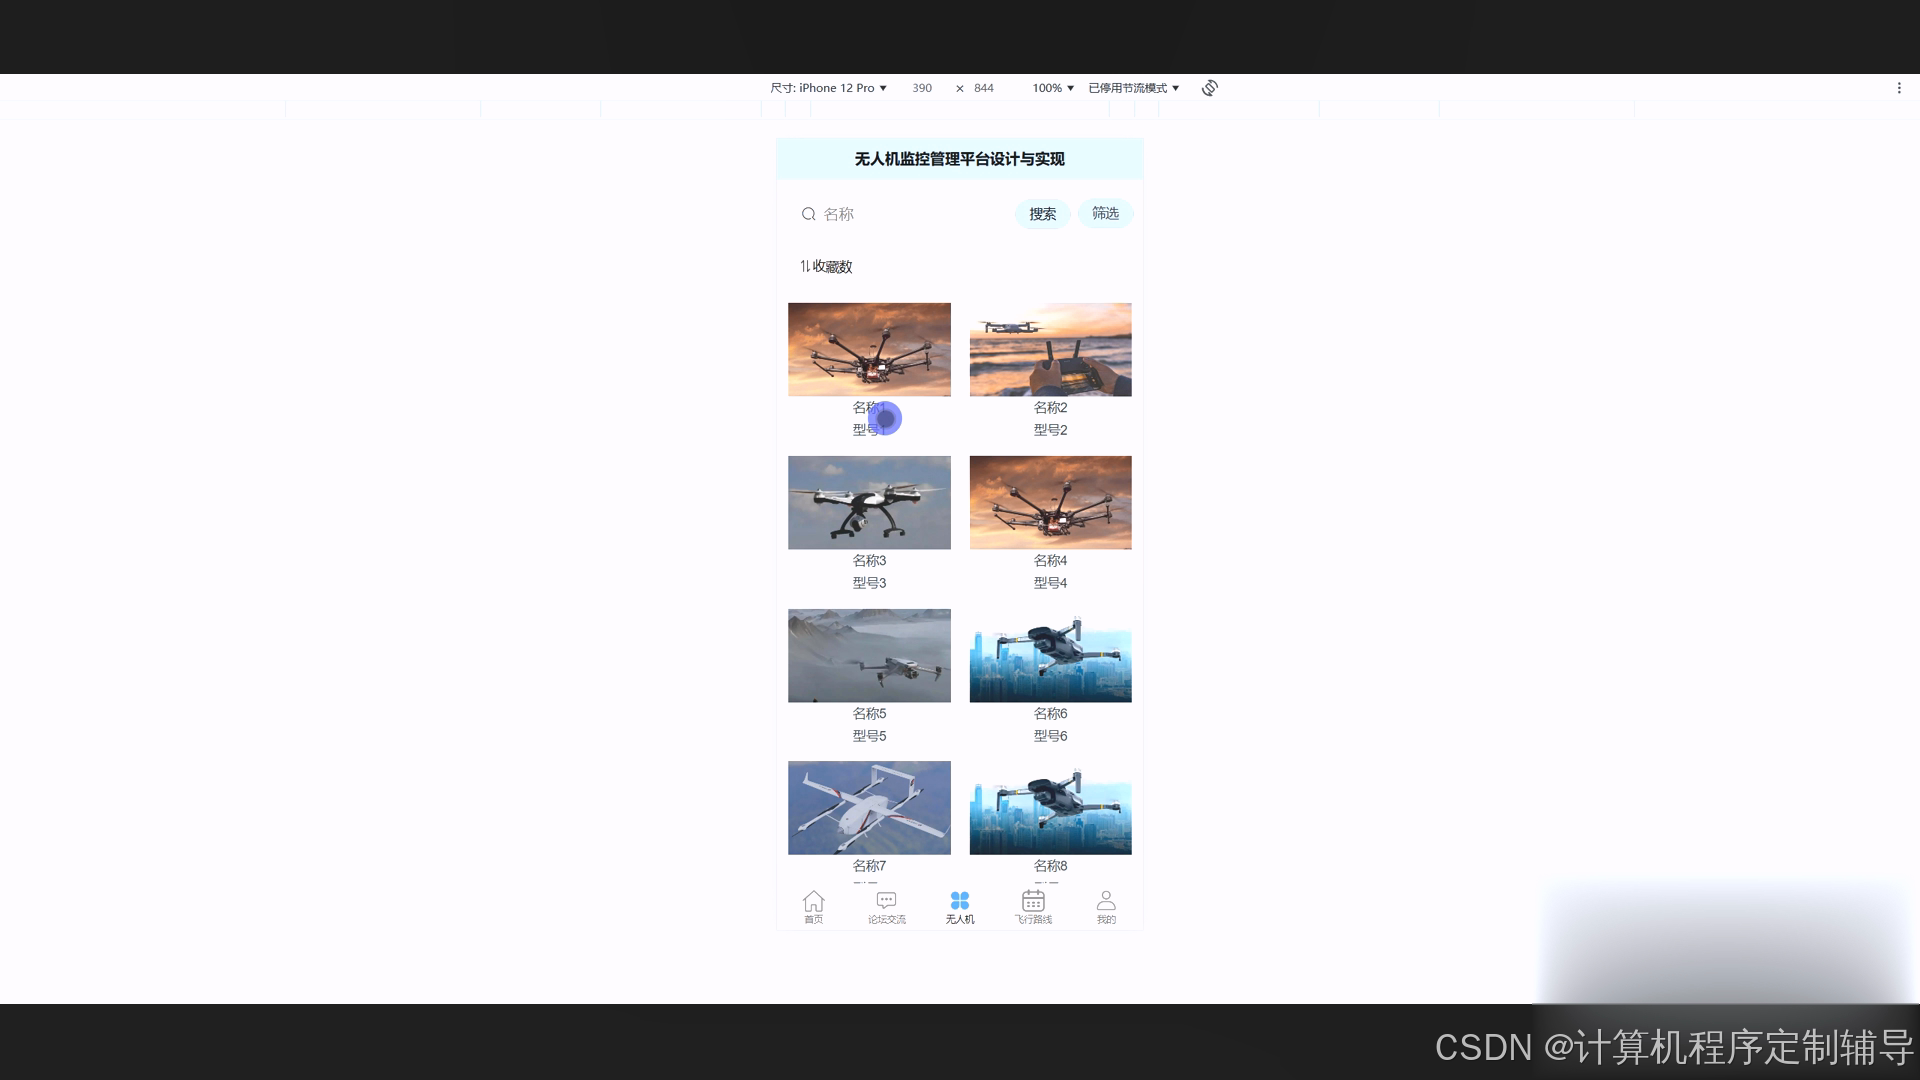Open the three-dot devtools menu
The height and width of the screenshot is (1080, 1920).
click(x=1899, y=88)
